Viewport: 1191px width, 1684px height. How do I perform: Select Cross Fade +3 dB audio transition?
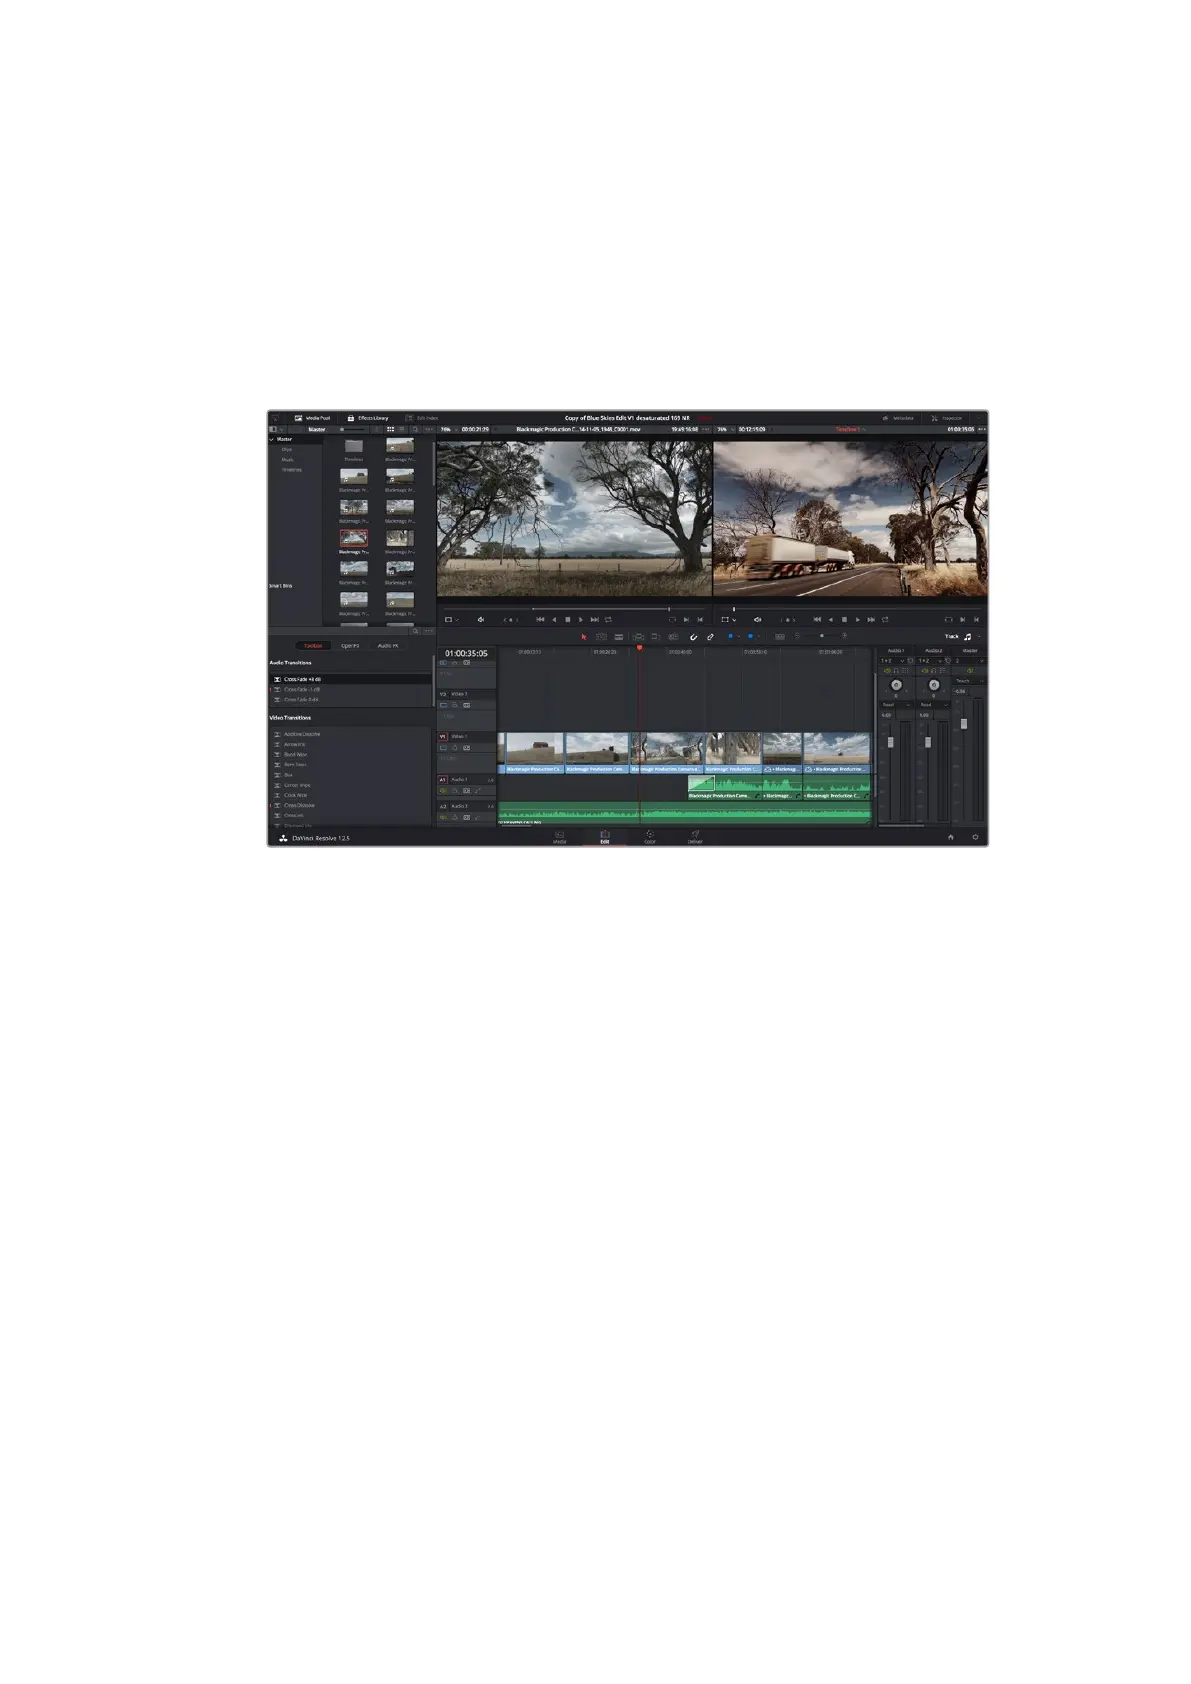[351, 679]
